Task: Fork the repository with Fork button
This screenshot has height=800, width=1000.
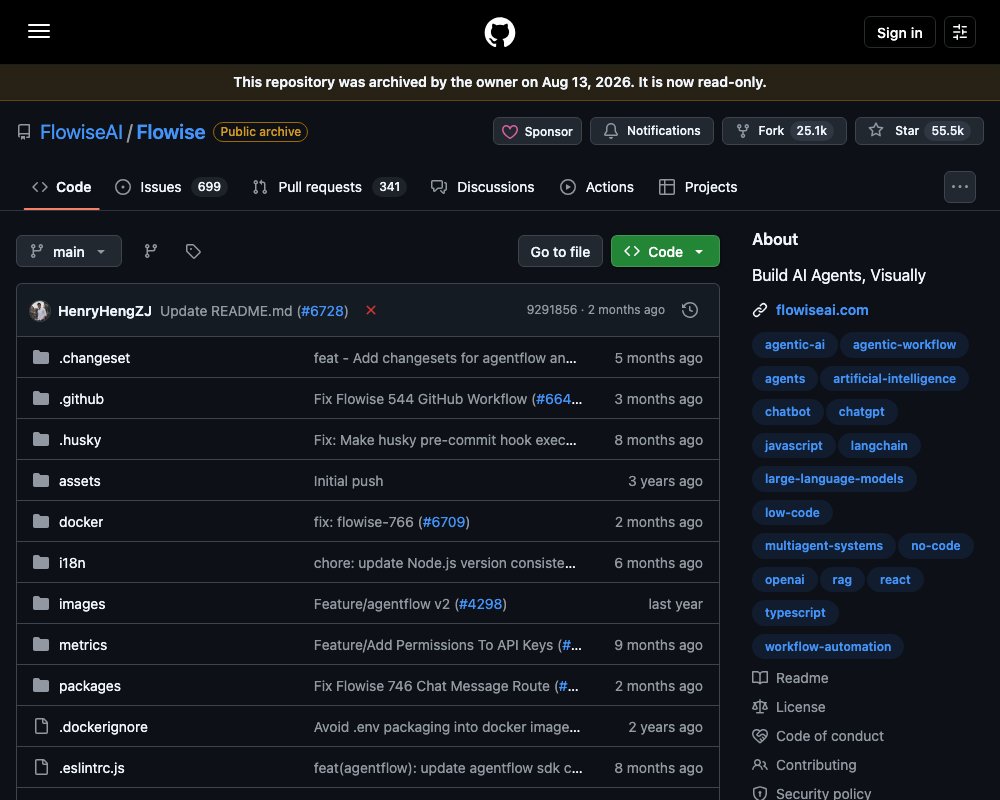Action: pyautogui.click(x=784, y=131)
